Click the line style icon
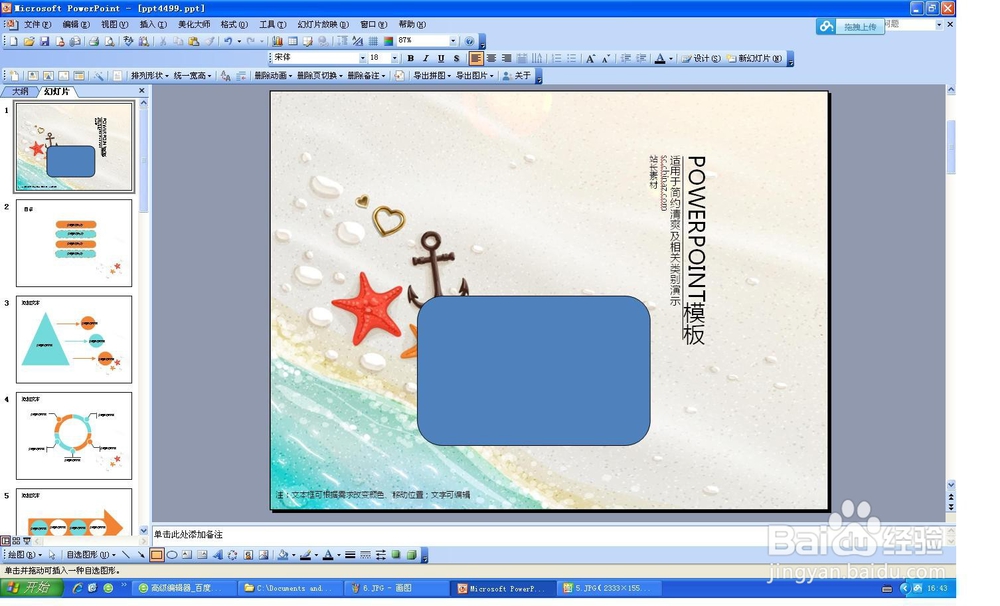This screenshot has width=1000, height=606. [350, 555]
